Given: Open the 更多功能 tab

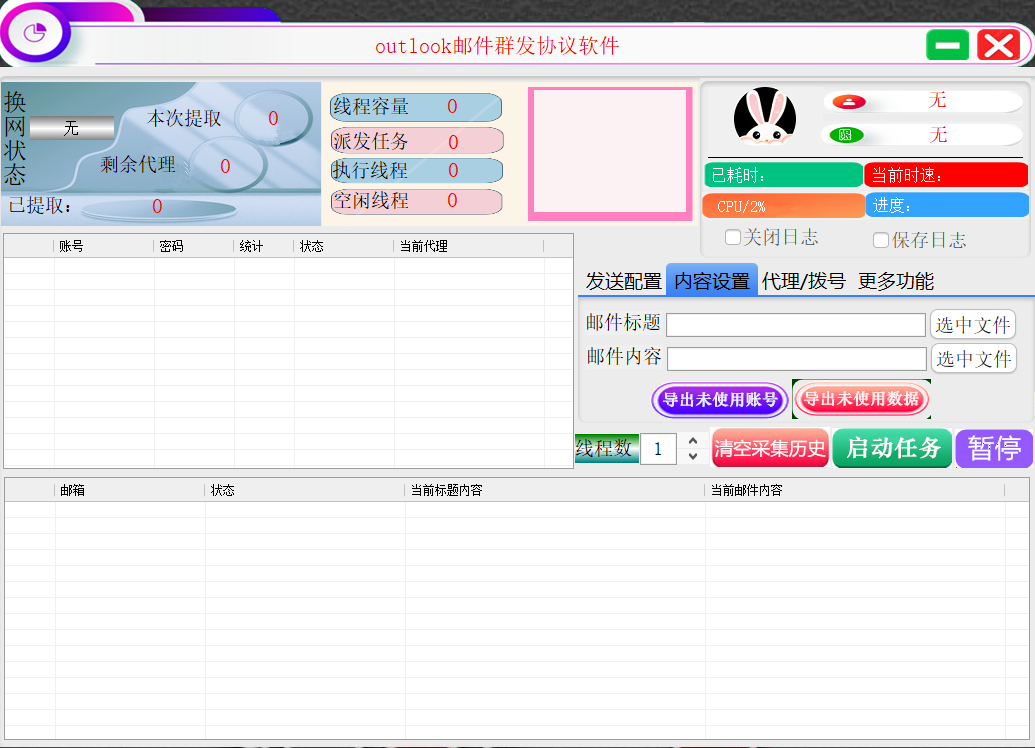Looking at the screenshot, I should click(x=895, y=281).
